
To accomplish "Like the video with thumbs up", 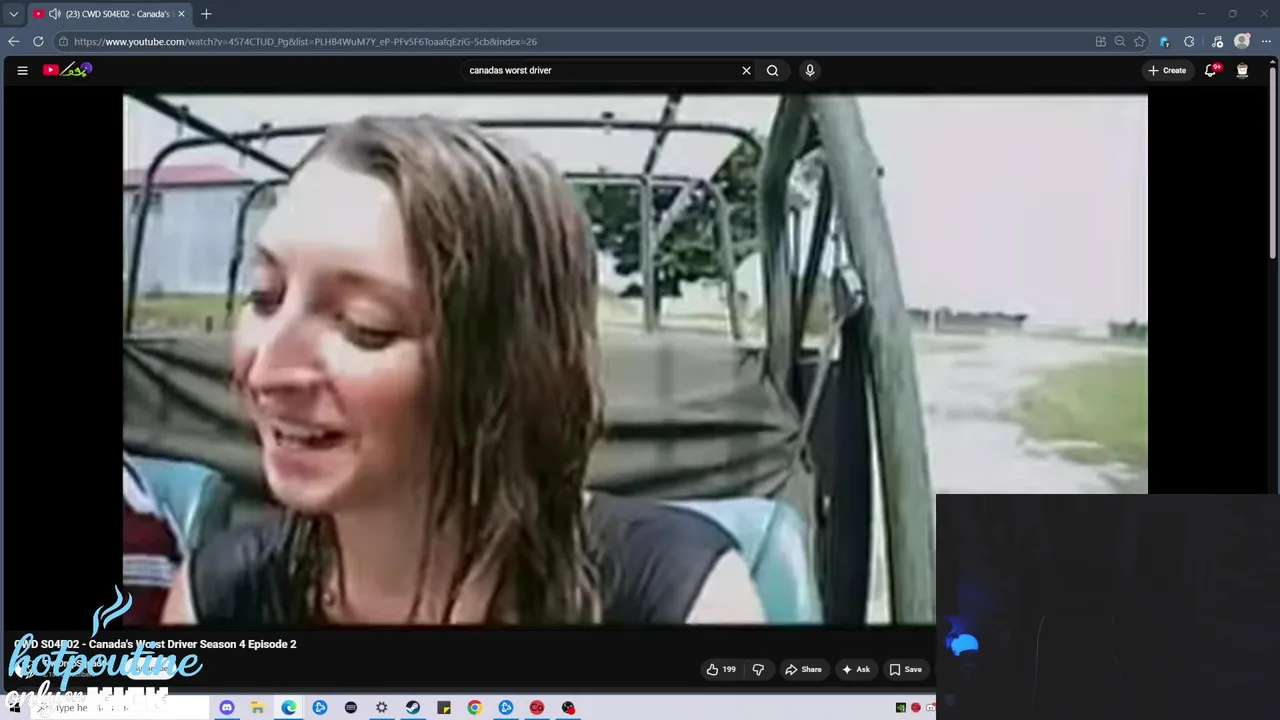I will tap(721, 669).
